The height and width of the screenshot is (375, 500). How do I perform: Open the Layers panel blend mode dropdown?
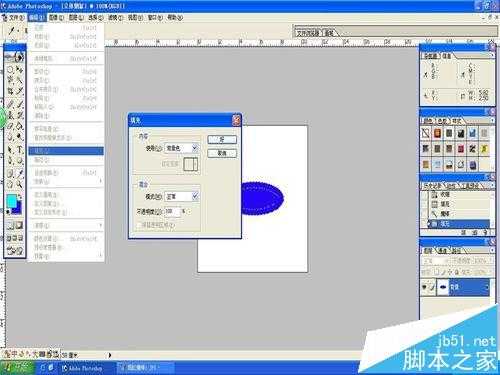tap(434, 261)
